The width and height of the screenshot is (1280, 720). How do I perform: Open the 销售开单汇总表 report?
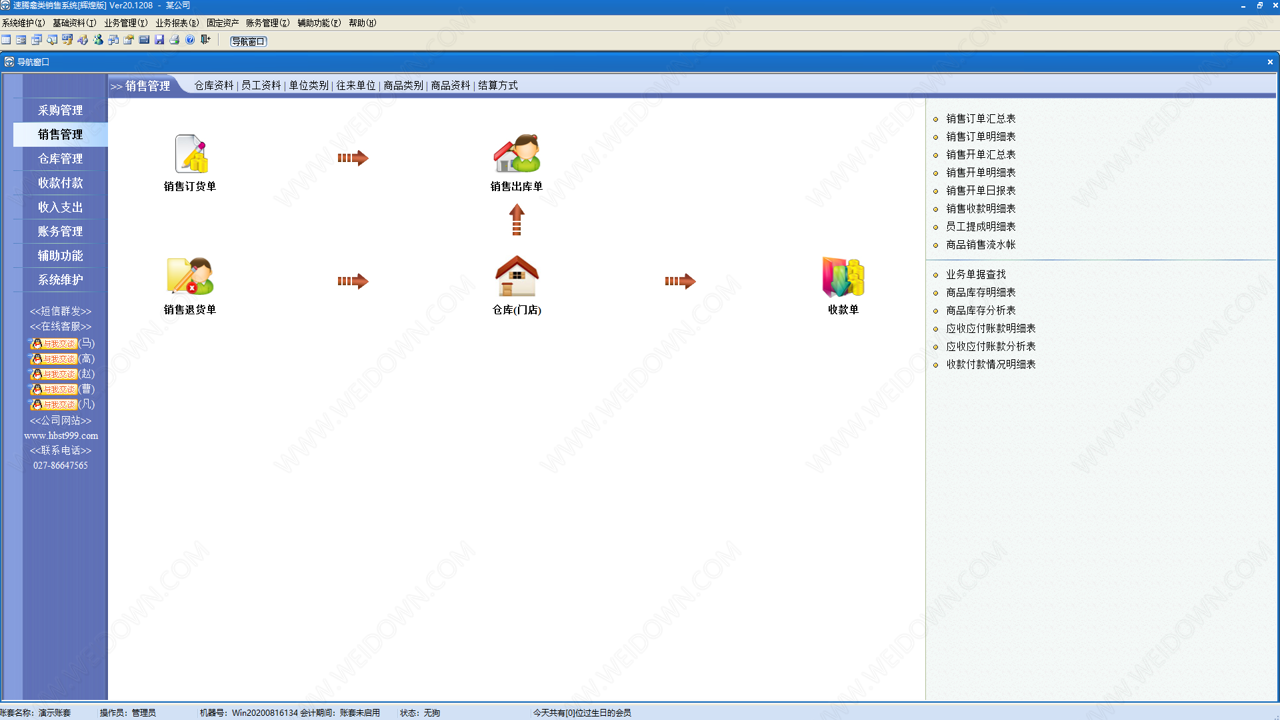click(981, 155)
